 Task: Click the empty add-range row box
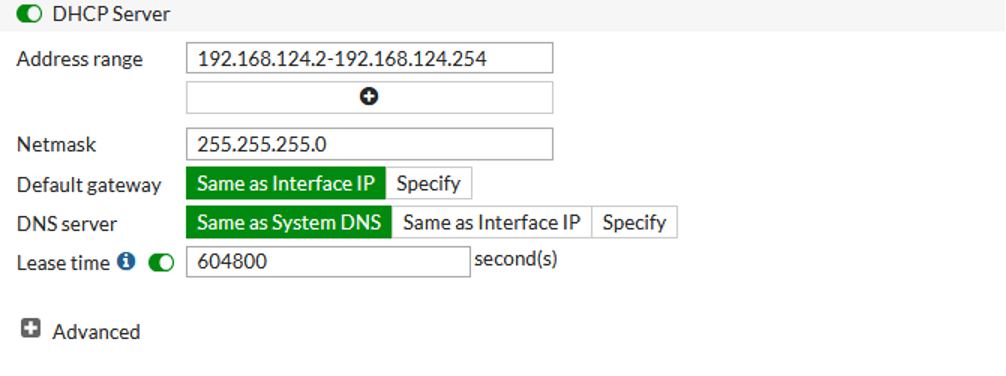[x=369, y=97]
